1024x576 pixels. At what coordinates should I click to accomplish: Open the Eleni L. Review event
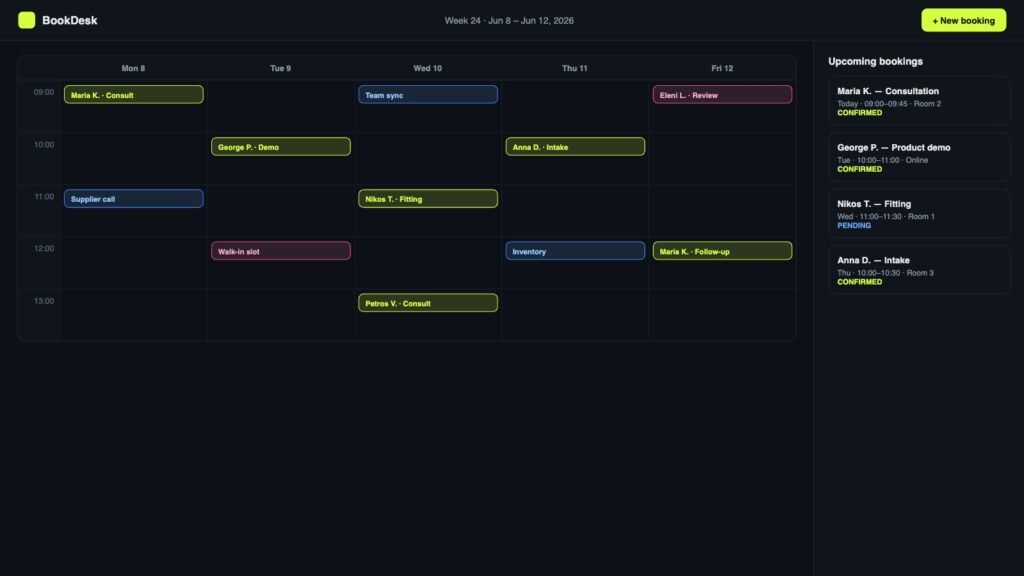coord(722,95)
